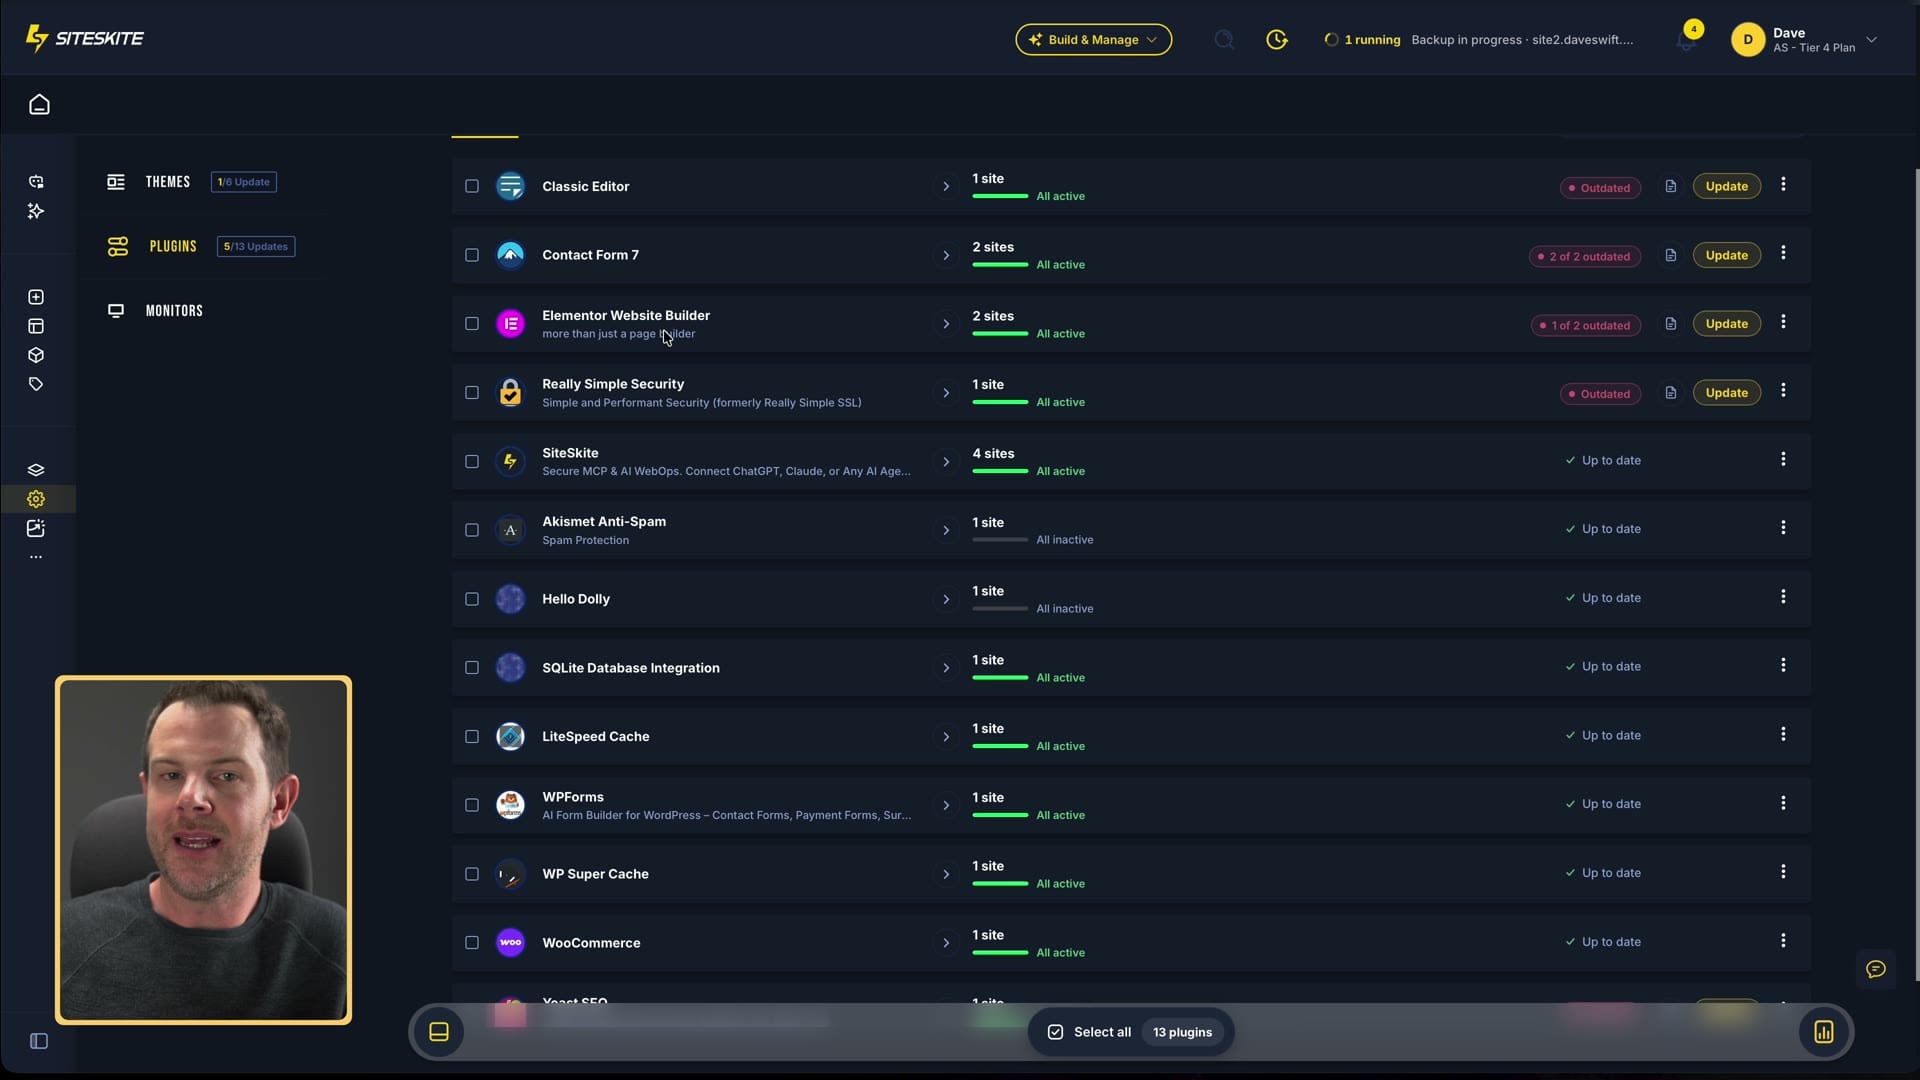Click the chat support bubble icon
1920x1080 pixels.
[1876, 969]
